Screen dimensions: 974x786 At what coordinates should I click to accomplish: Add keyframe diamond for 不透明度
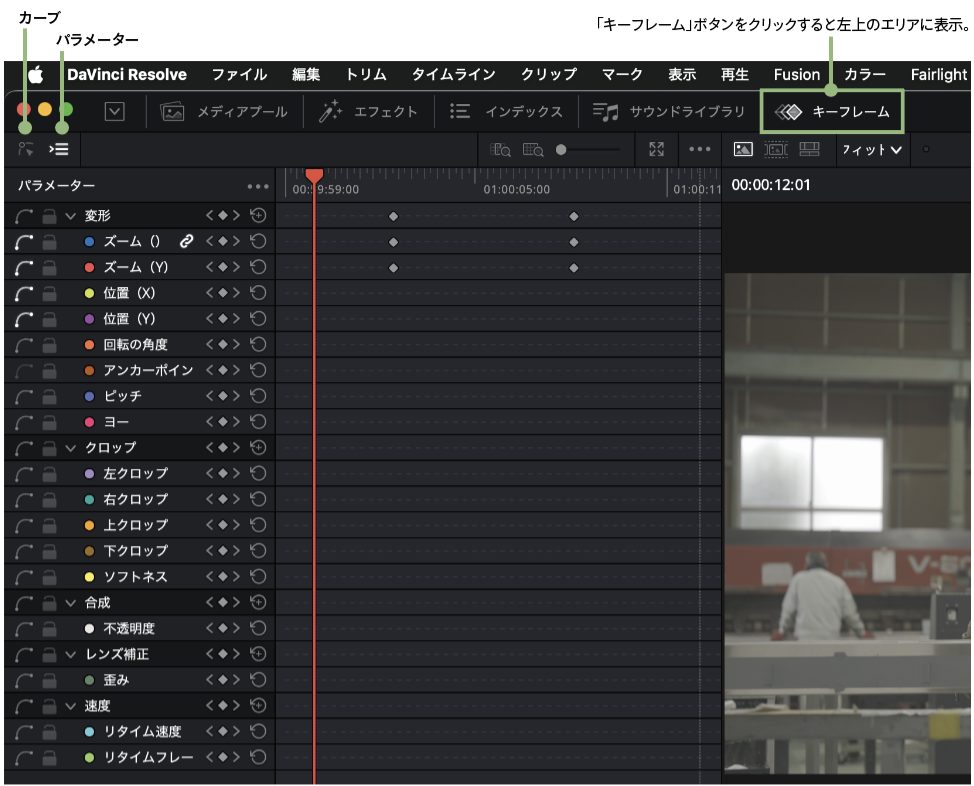[223, 629]
